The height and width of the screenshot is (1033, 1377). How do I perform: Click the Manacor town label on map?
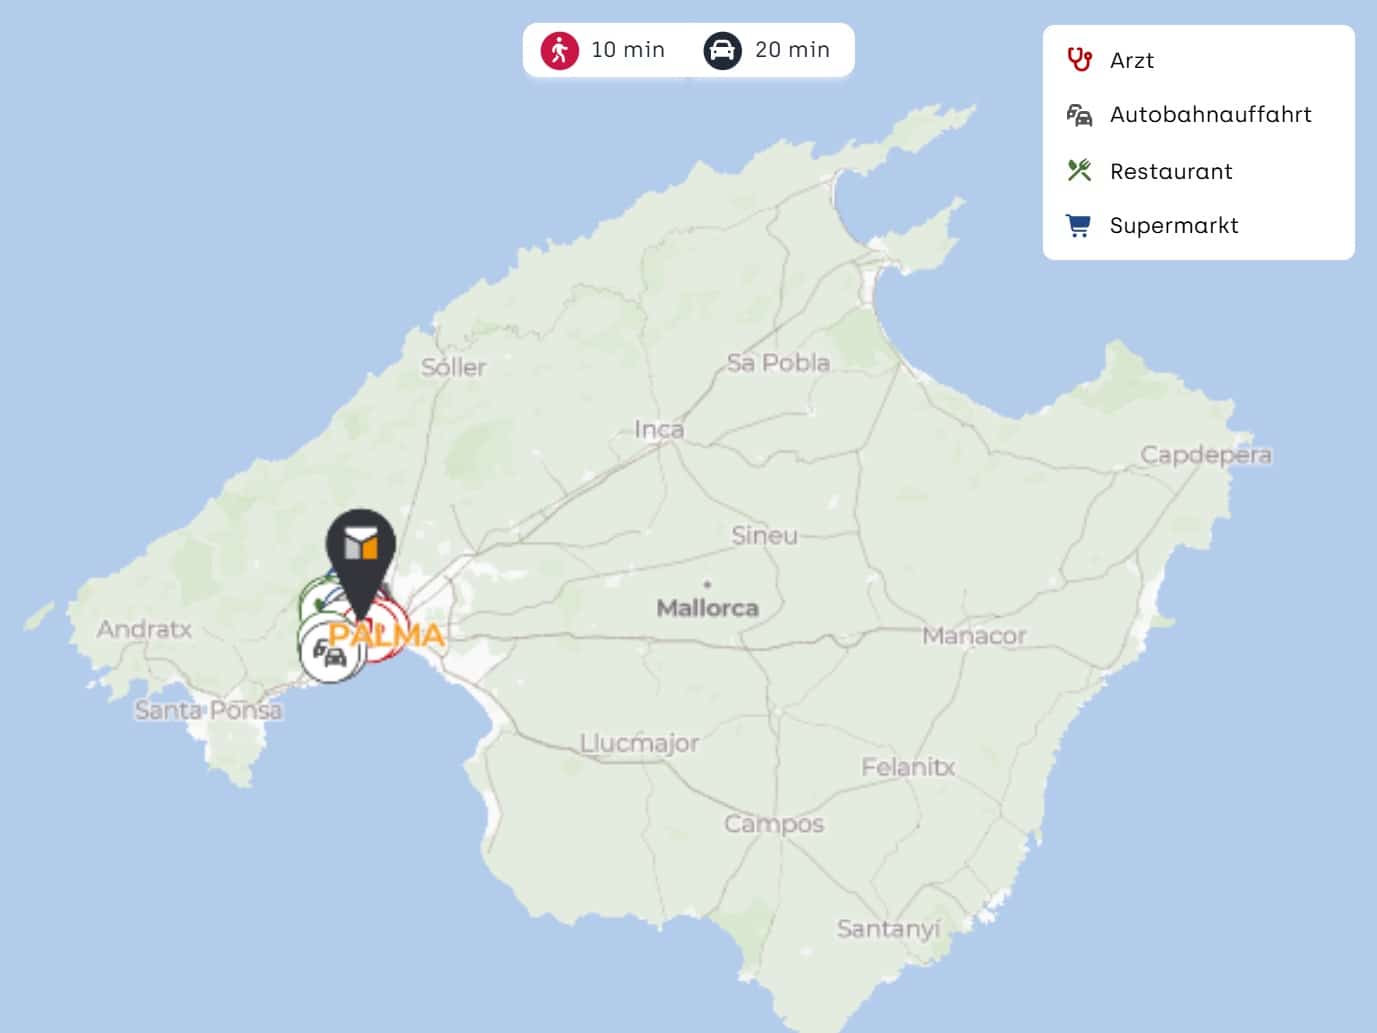pyautogui.click(x=973, y=636)
